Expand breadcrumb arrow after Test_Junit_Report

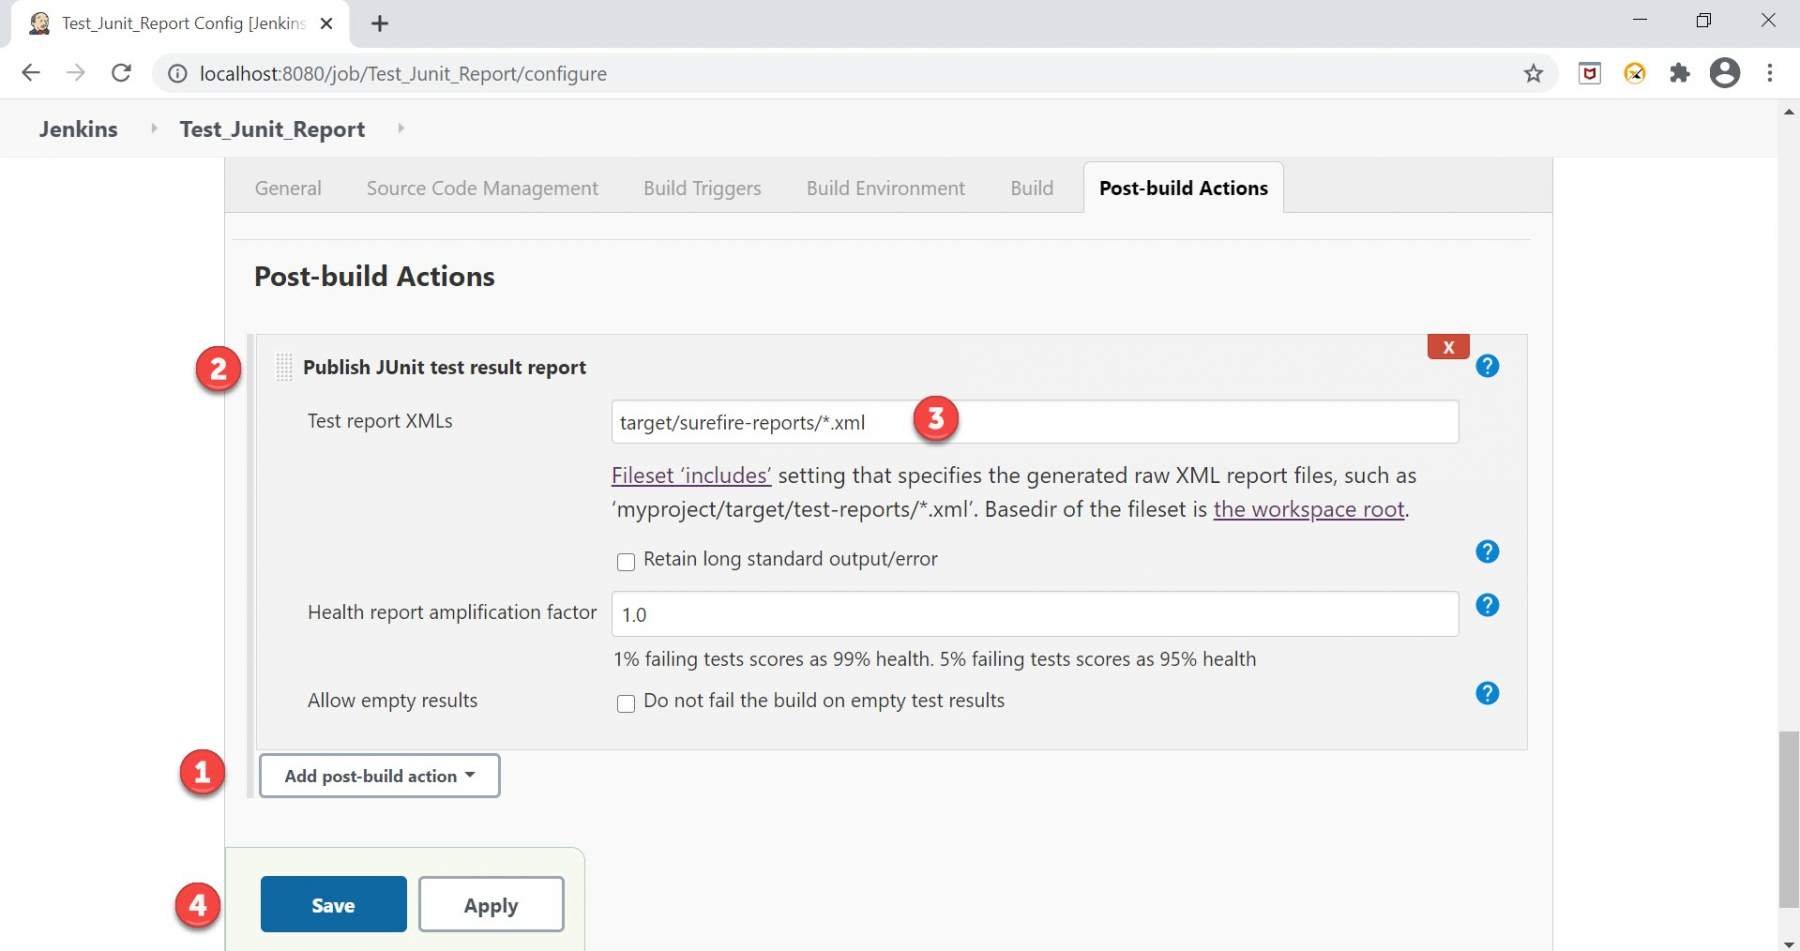click(x=401, y=128)
